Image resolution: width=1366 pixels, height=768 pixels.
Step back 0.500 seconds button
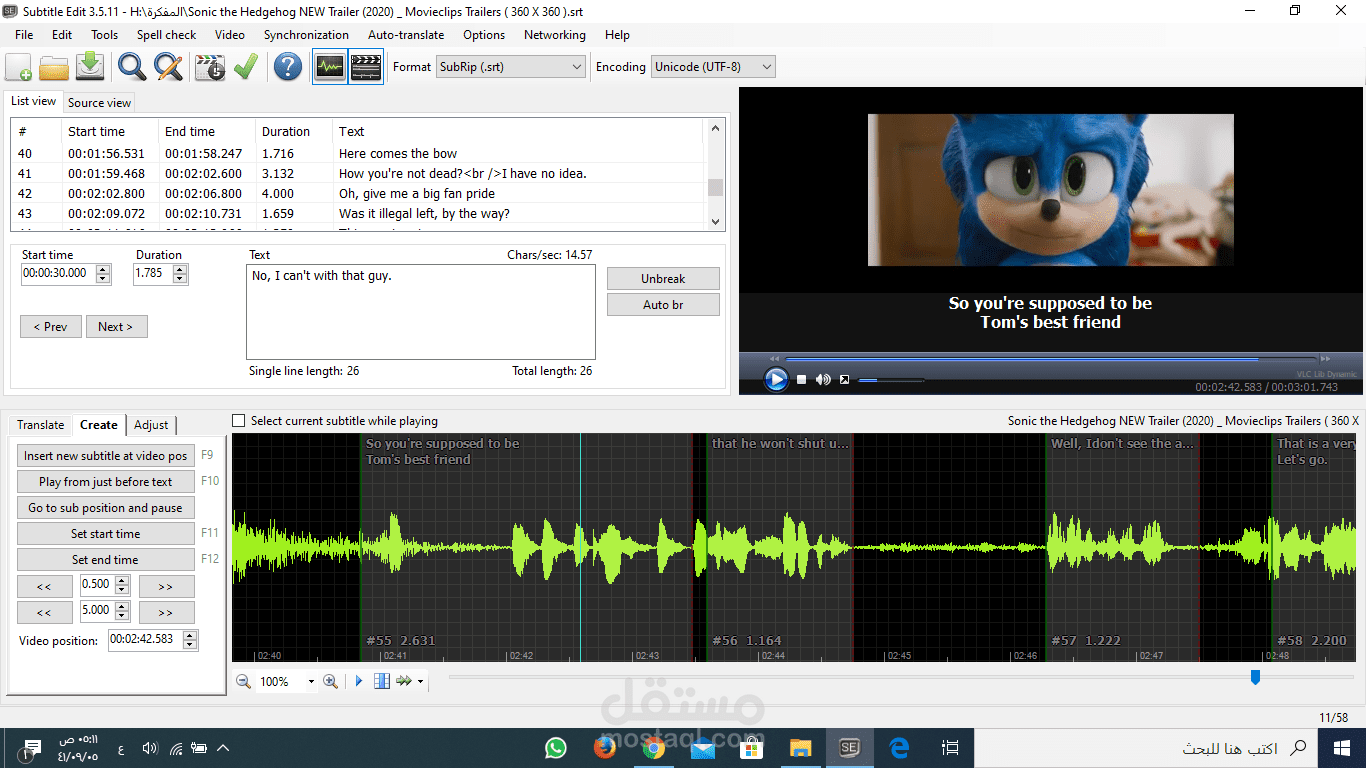point(44,586)
